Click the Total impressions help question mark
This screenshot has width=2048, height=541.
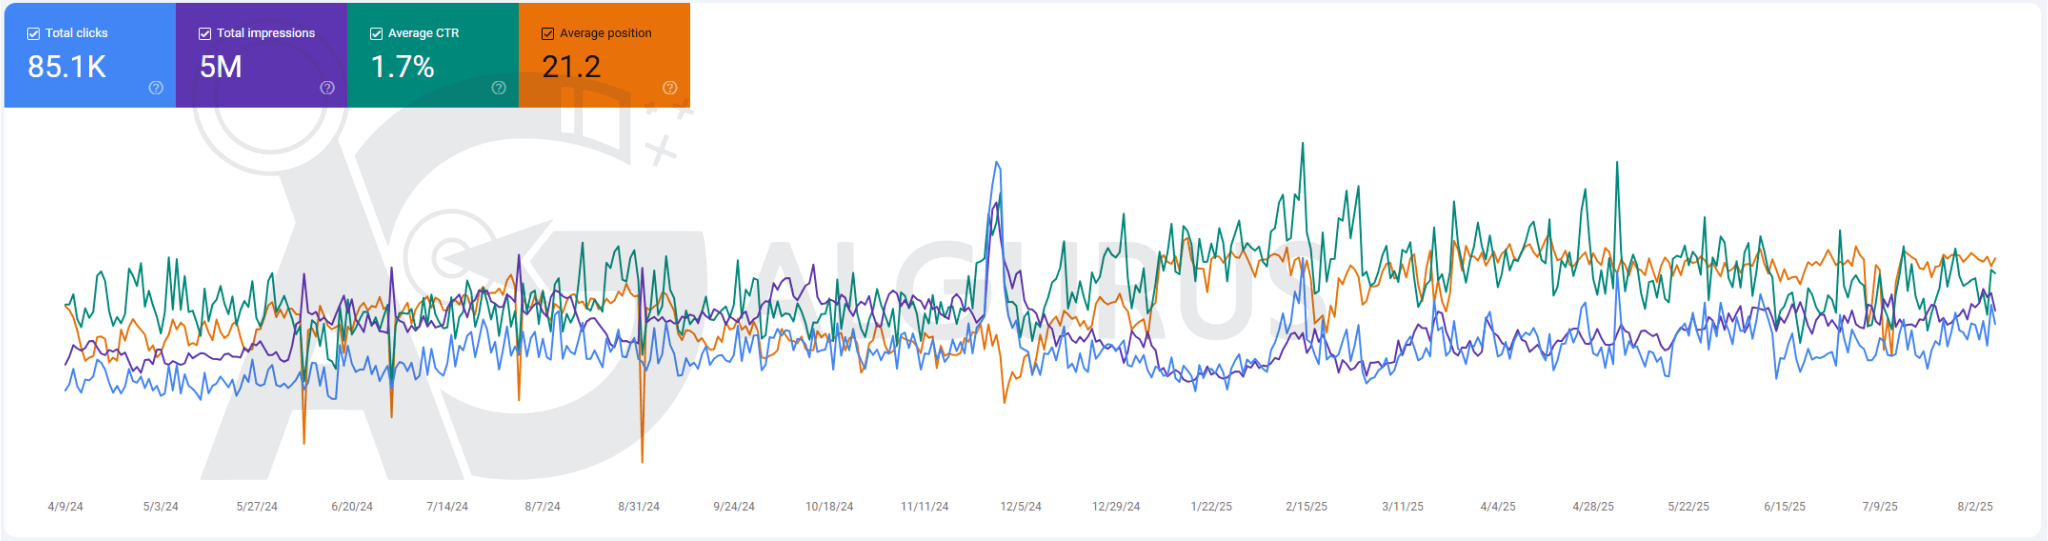click(x=327, y=88)
